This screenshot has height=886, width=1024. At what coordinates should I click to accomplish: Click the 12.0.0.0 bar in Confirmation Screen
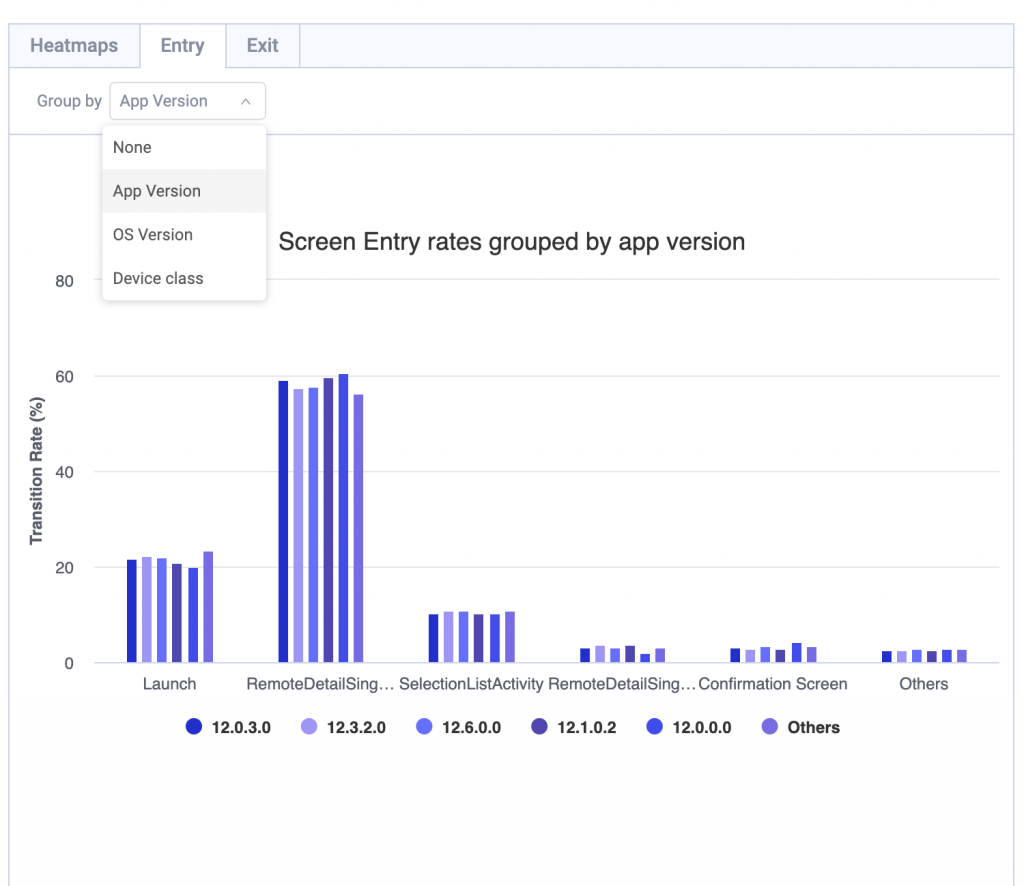click(x=797, y=653)
